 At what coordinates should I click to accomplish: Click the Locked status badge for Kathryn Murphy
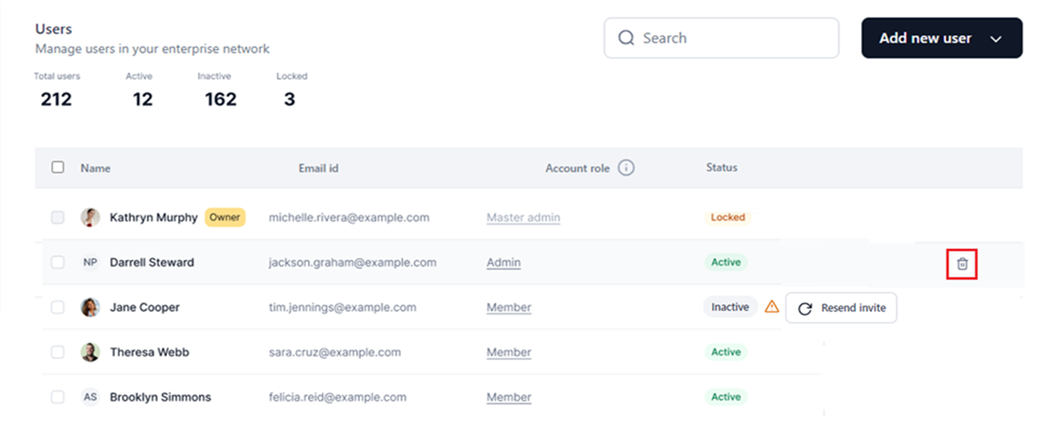727,217
